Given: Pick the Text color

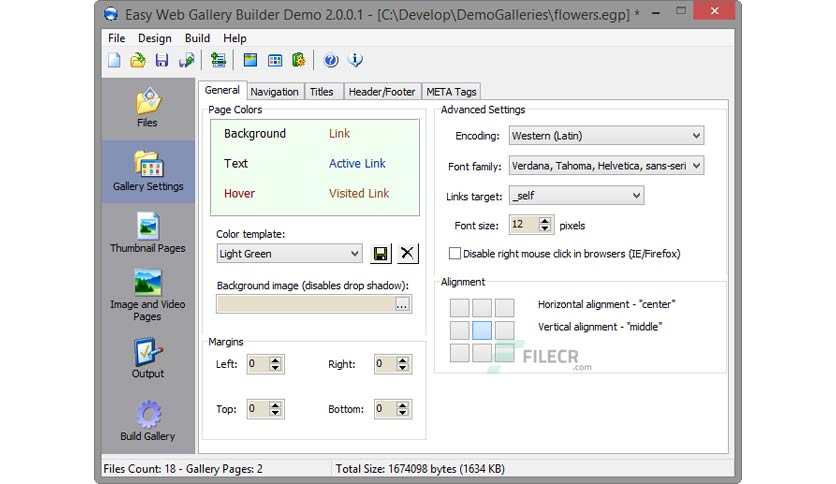Looking at the screenshot, I should pyautogui.click(x=236, y=163).
